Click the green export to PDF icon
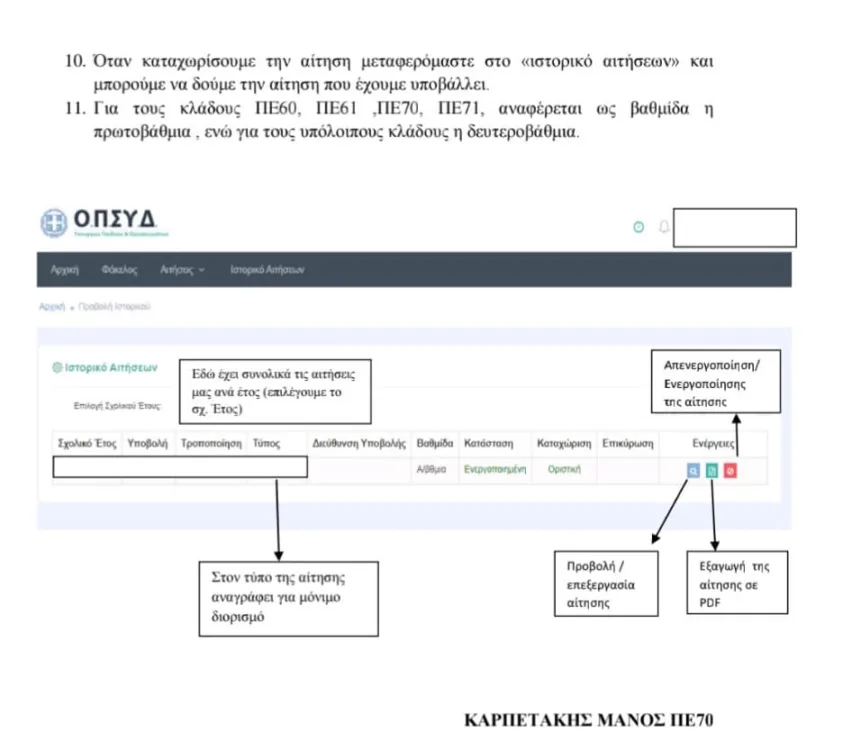 click(x=712, y=471)
